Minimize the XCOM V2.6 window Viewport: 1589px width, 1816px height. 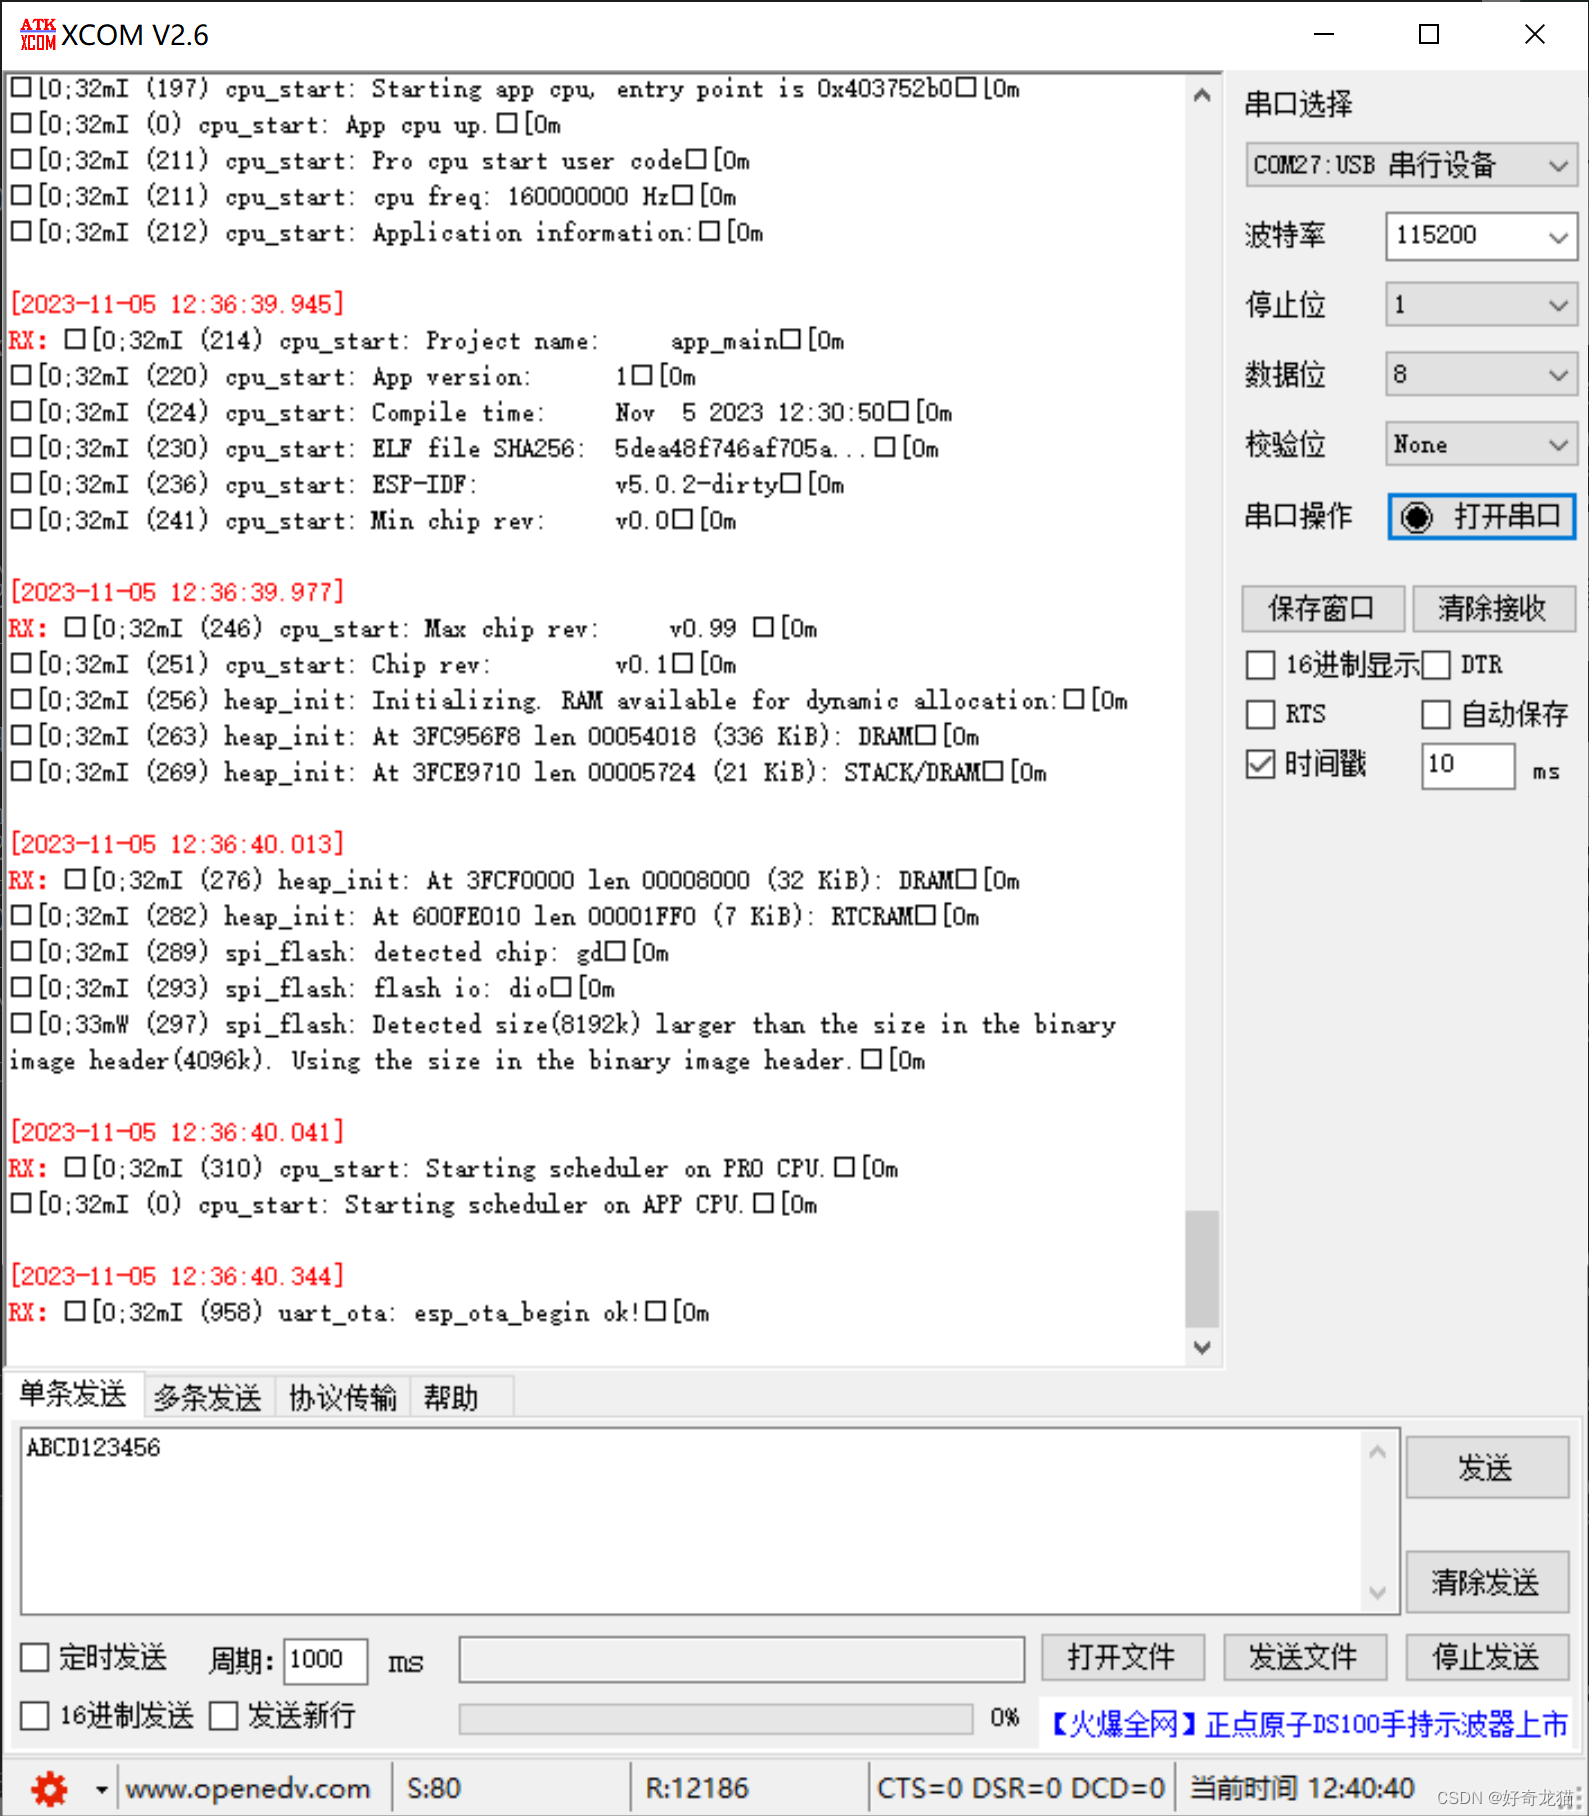pyautogui.click(x=1324, y=35)
